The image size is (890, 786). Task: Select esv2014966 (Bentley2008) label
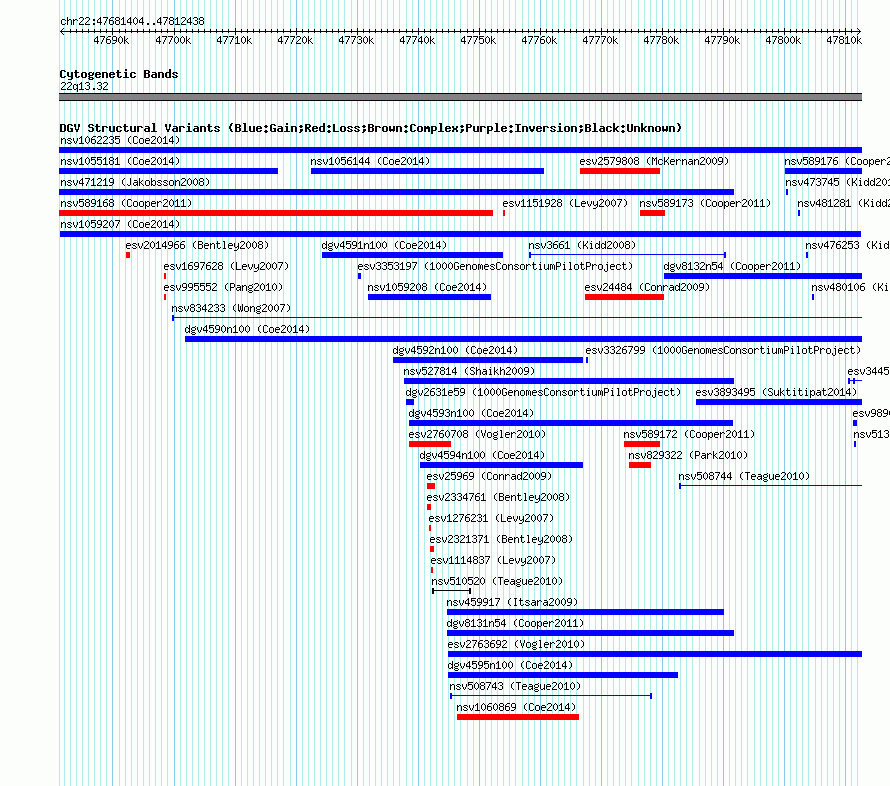[197, 245]
